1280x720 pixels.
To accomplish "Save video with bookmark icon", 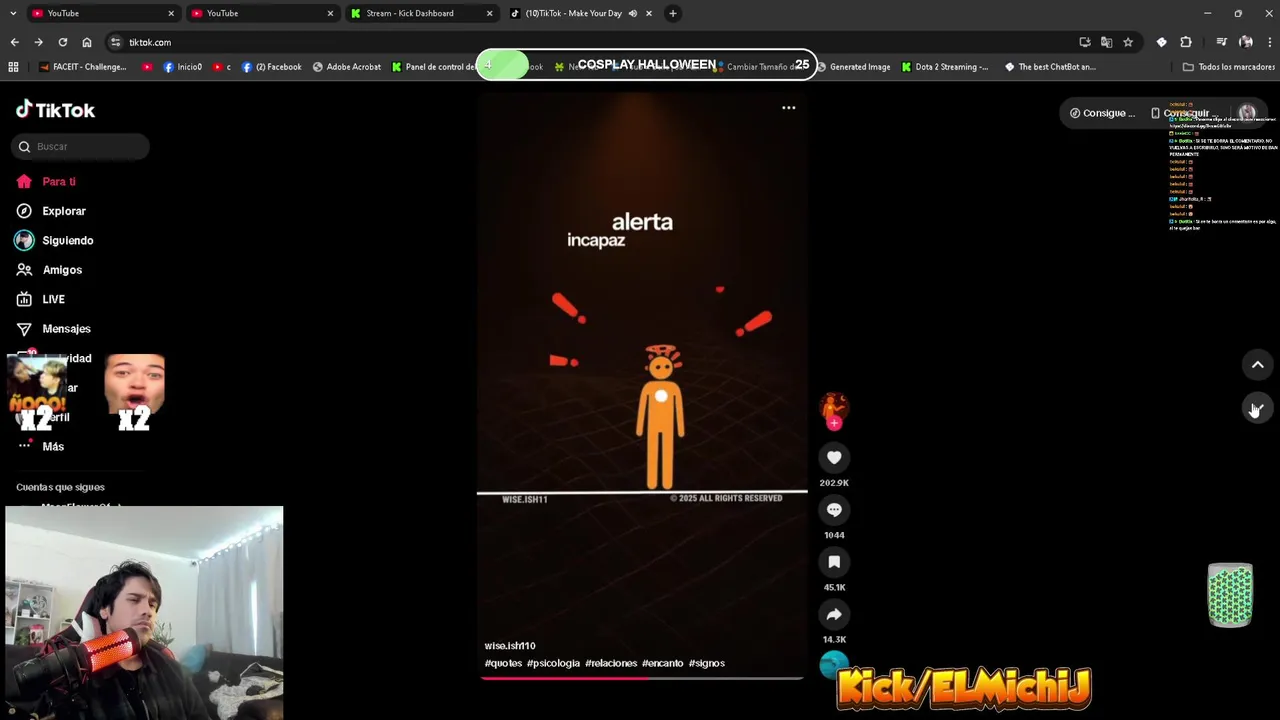I will (x=834, y=562).
